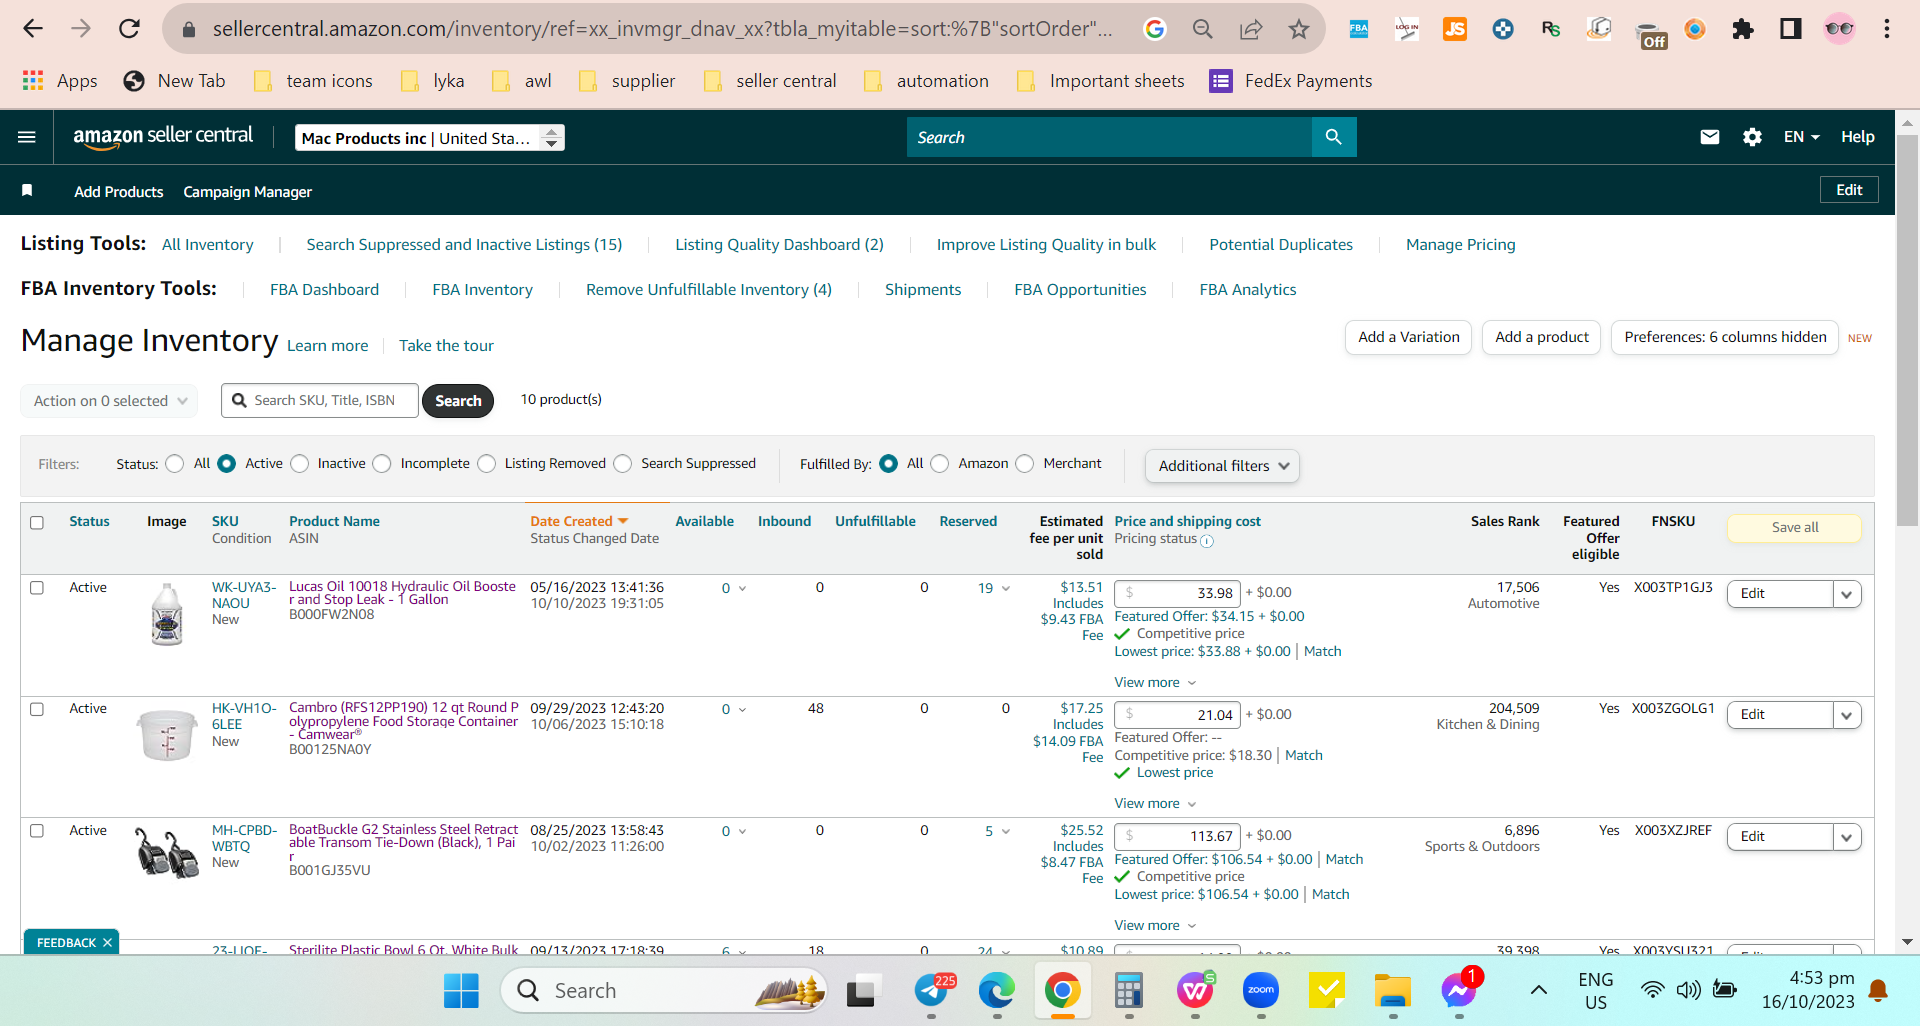Viewport: 1920px width, 1026px height.
Task: Open the Action on 0 selected dropdown
Action: click(x=109, y=401)
